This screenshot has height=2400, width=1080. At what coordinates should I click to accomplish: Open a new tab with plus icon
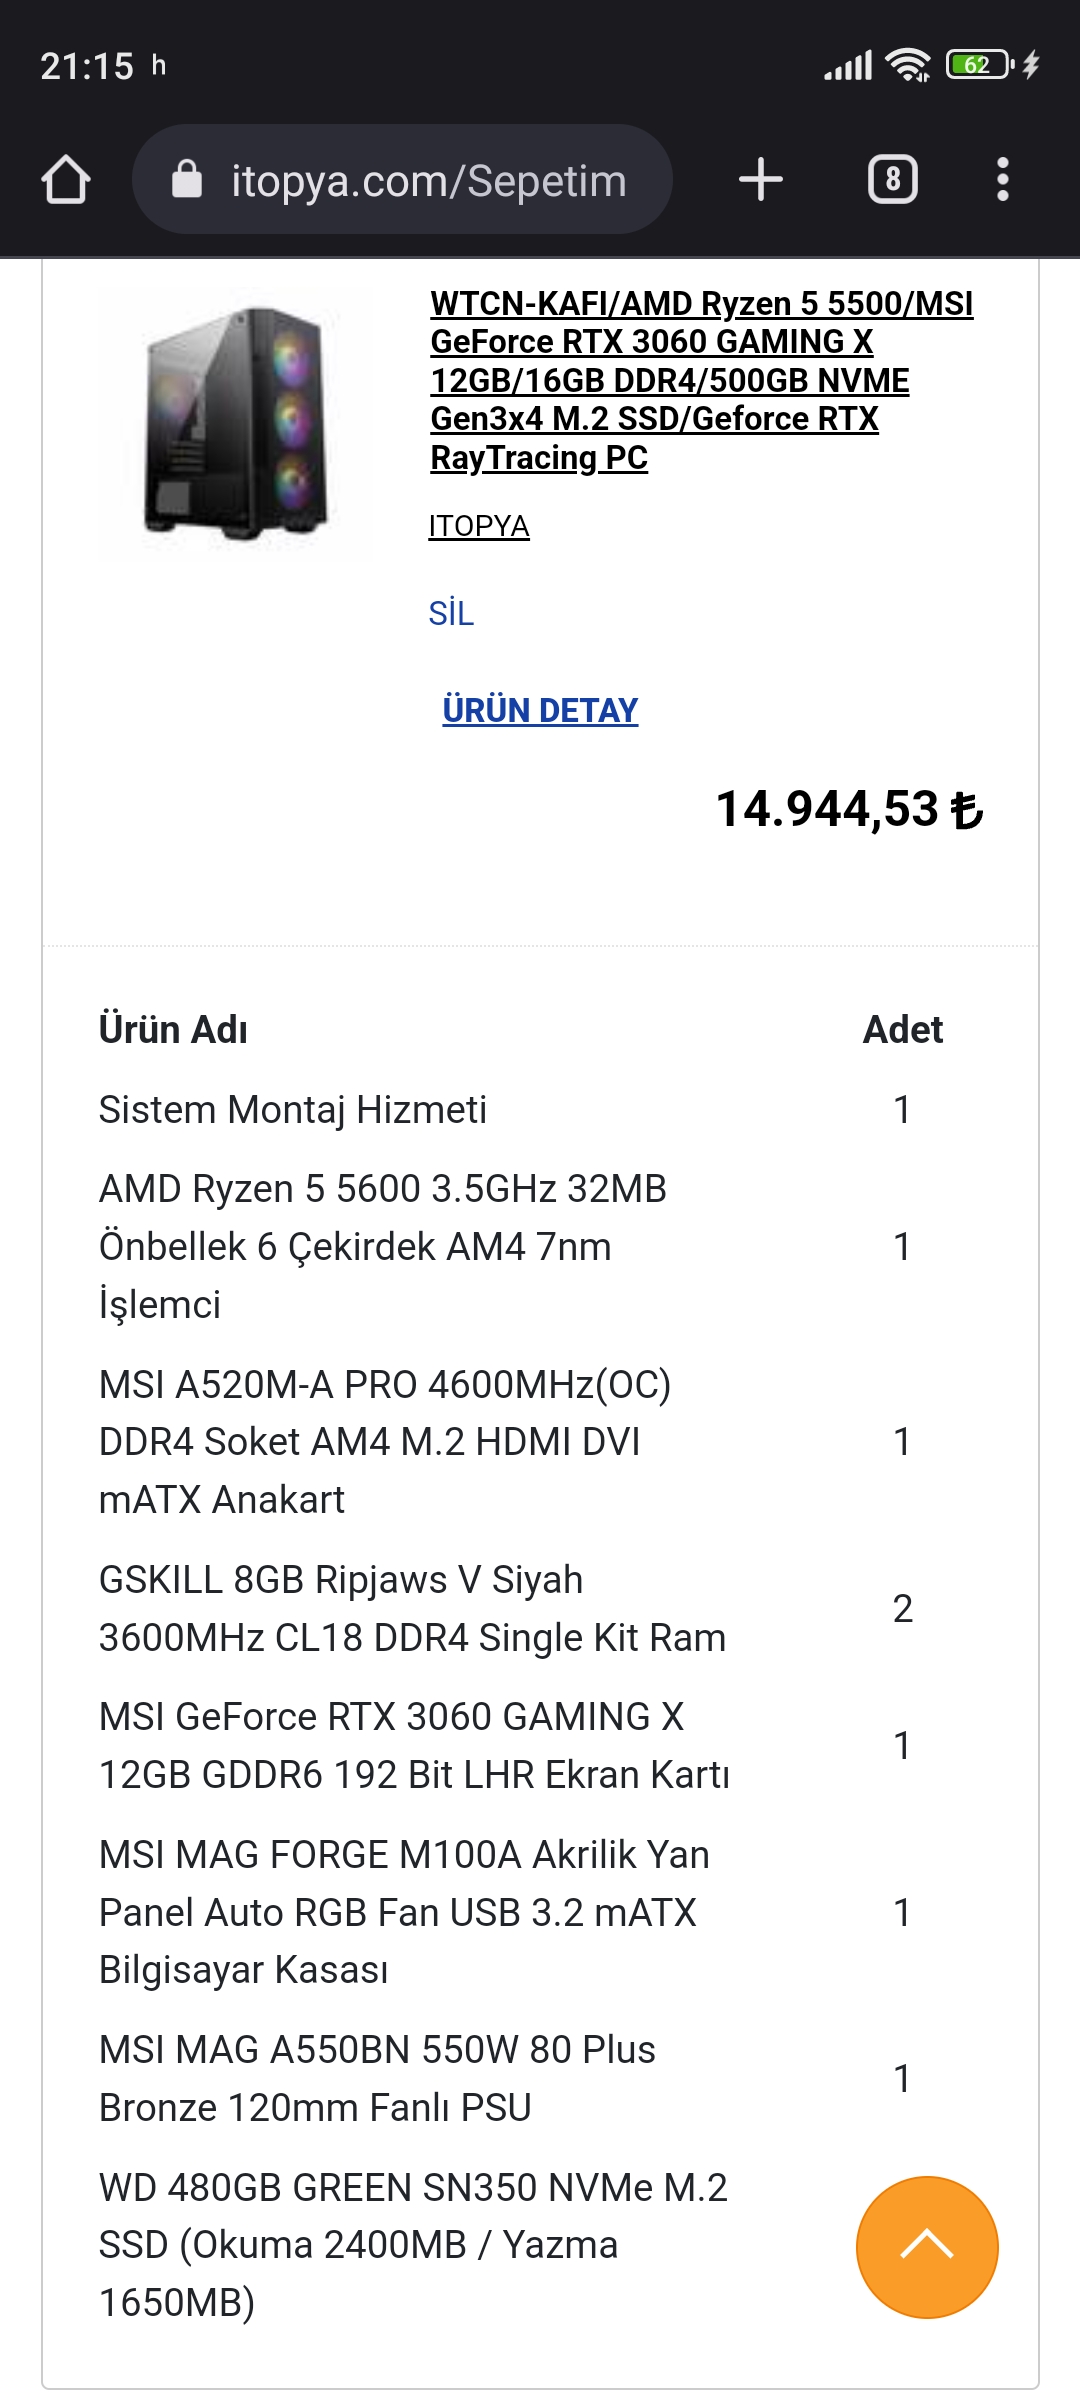[760, 180]
